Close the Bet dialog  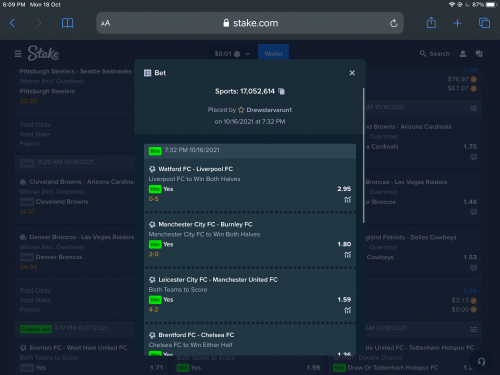pos(352,73)
